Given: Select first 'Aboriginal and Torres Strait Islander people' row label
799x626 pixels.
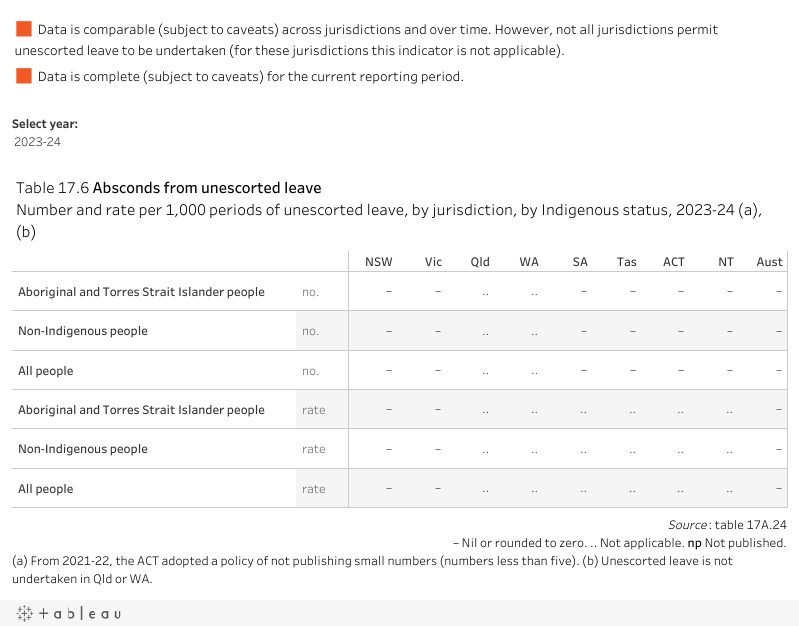Looking at the screenshot, I should pyautogui.click(x=141, y=292).
